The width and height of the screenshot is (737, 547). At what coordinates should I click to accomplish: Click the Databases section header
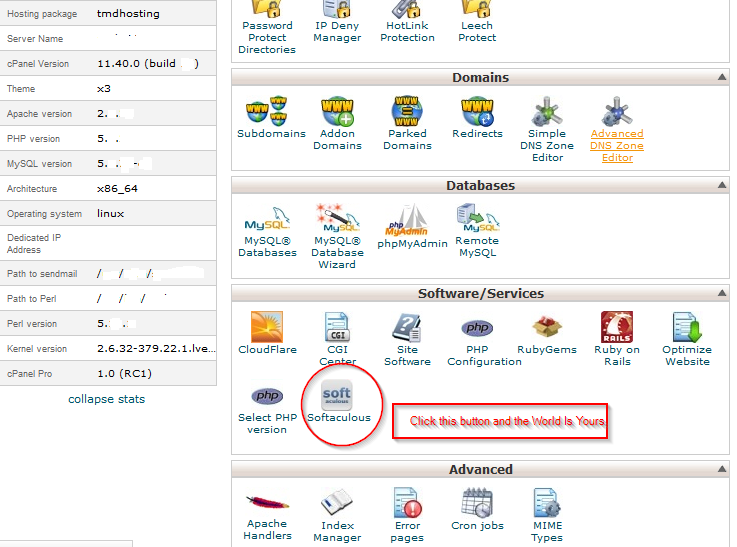(x=480, y=186)
